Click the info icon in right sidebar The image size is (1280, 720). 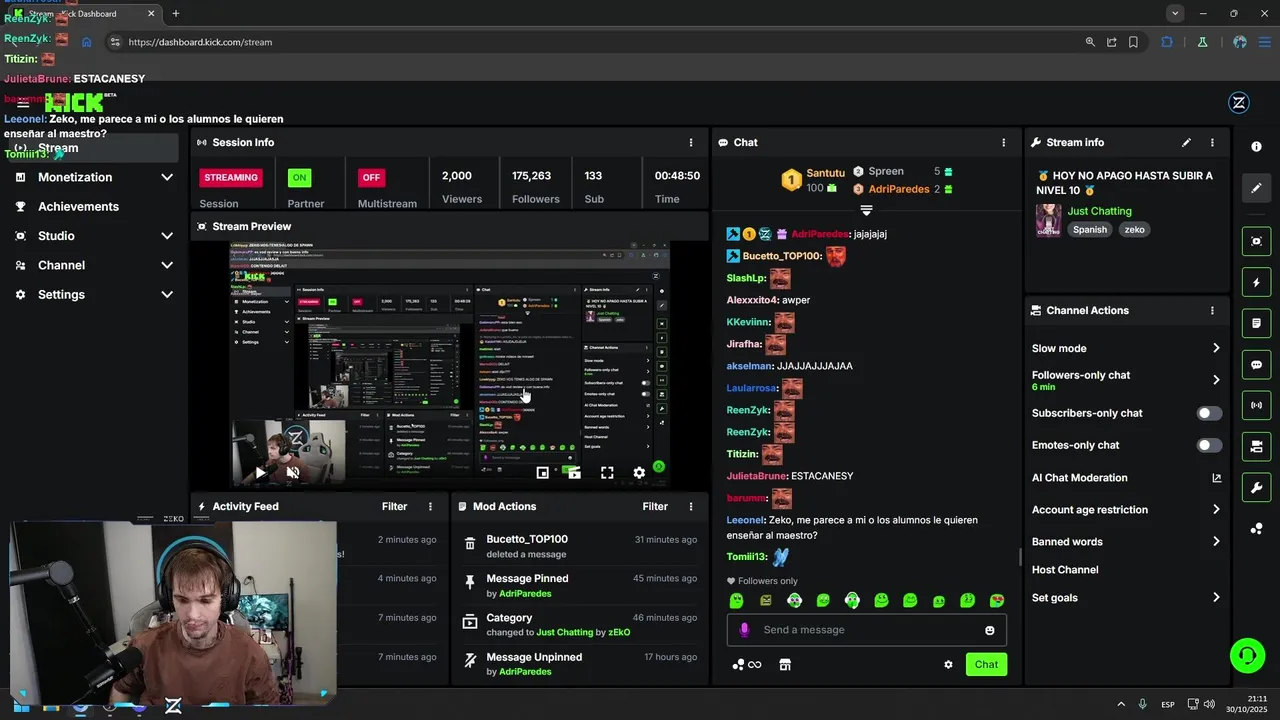[x=1257, y=146]
